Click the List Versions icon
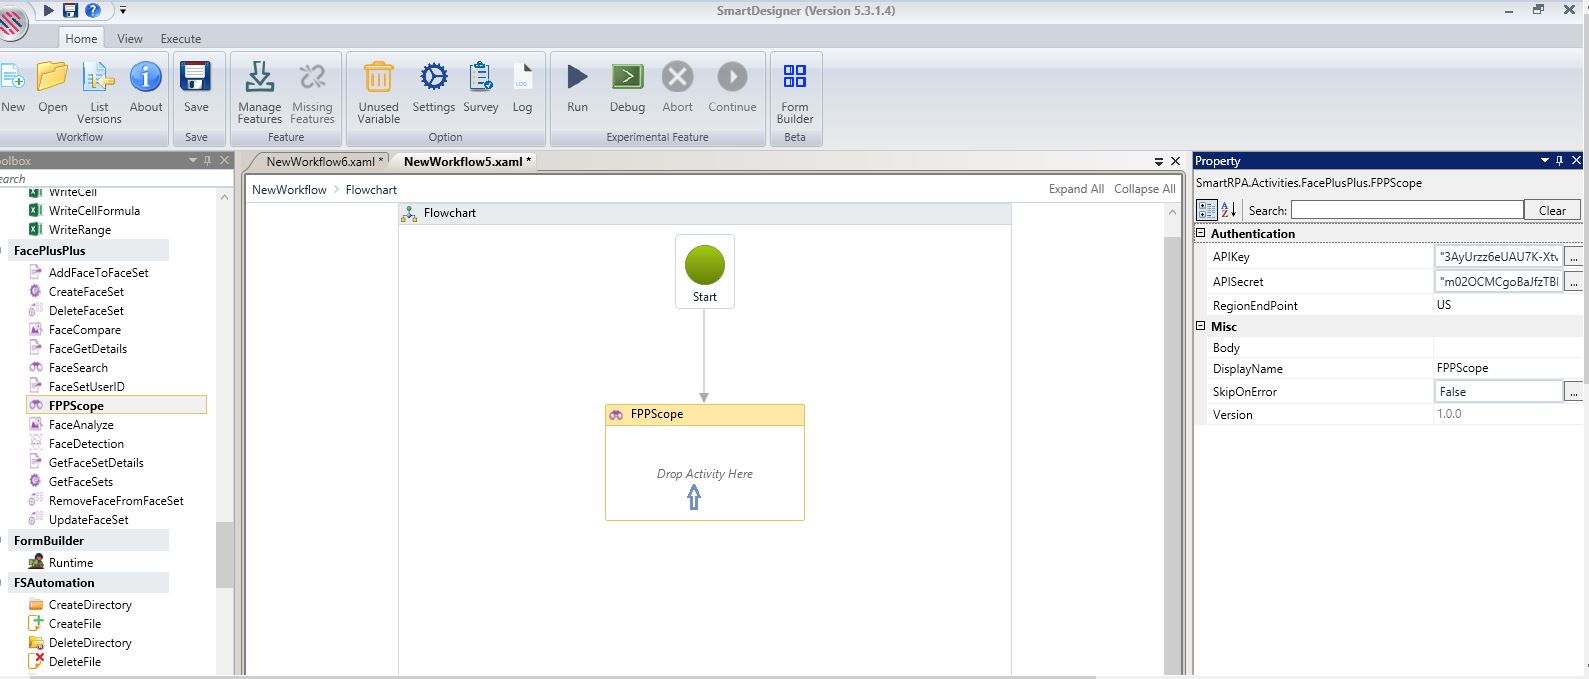Screen dimensions: 1589x679 click(x=99, y=77)
